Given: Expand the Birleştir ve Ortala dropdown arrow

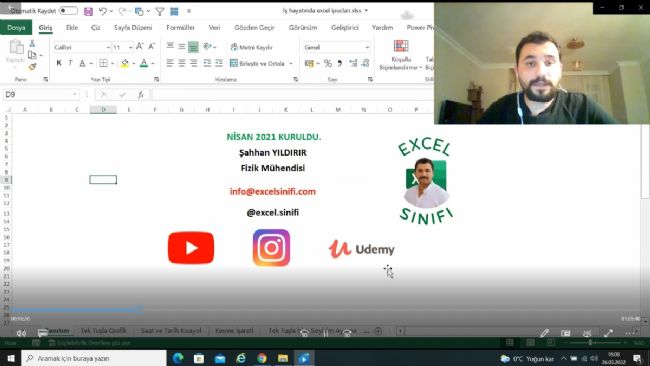Looking at the screenshot, I should 291,63.
